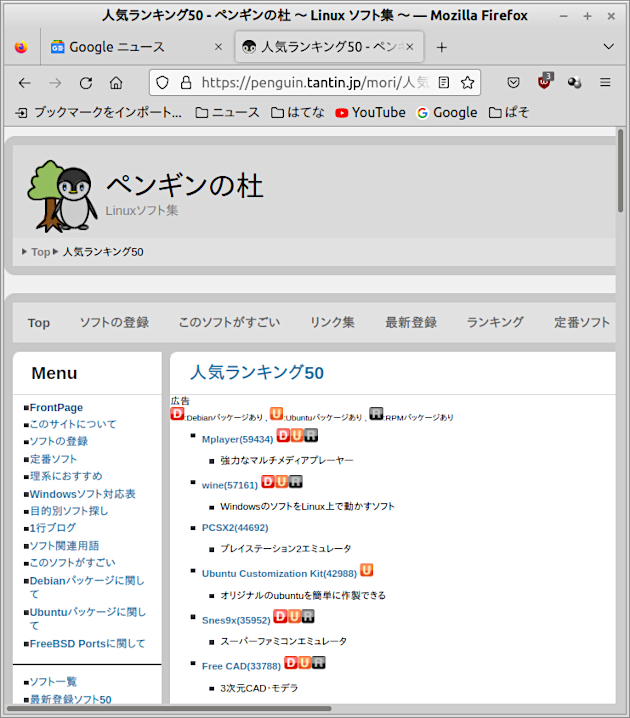Click the Firefox View icon

21,47
